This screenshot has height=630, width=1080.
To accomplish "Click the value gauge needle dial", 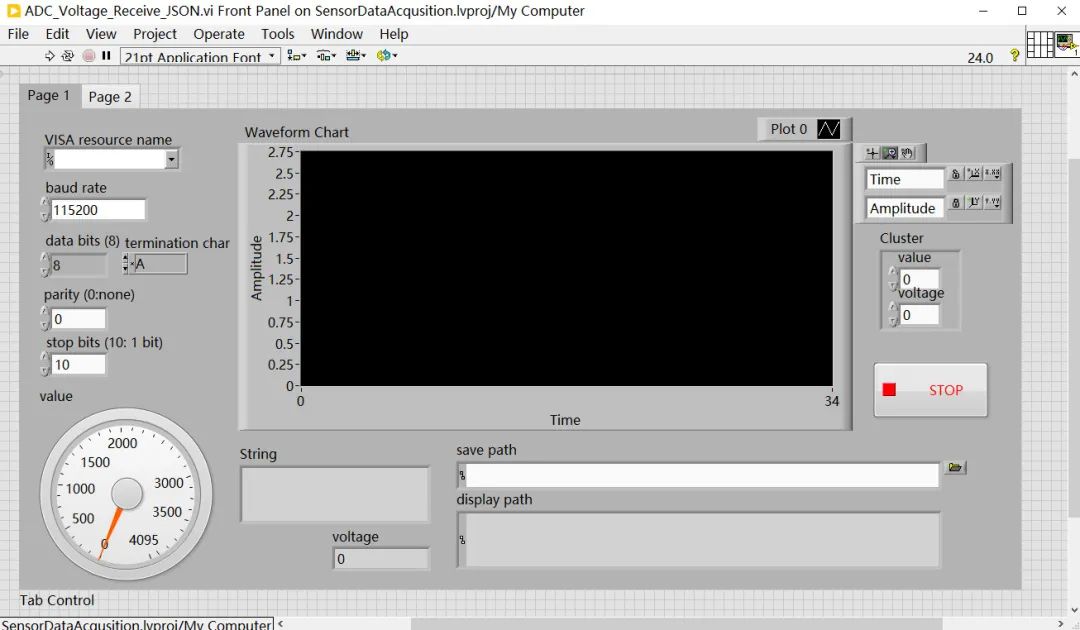I will pos(126,494).
